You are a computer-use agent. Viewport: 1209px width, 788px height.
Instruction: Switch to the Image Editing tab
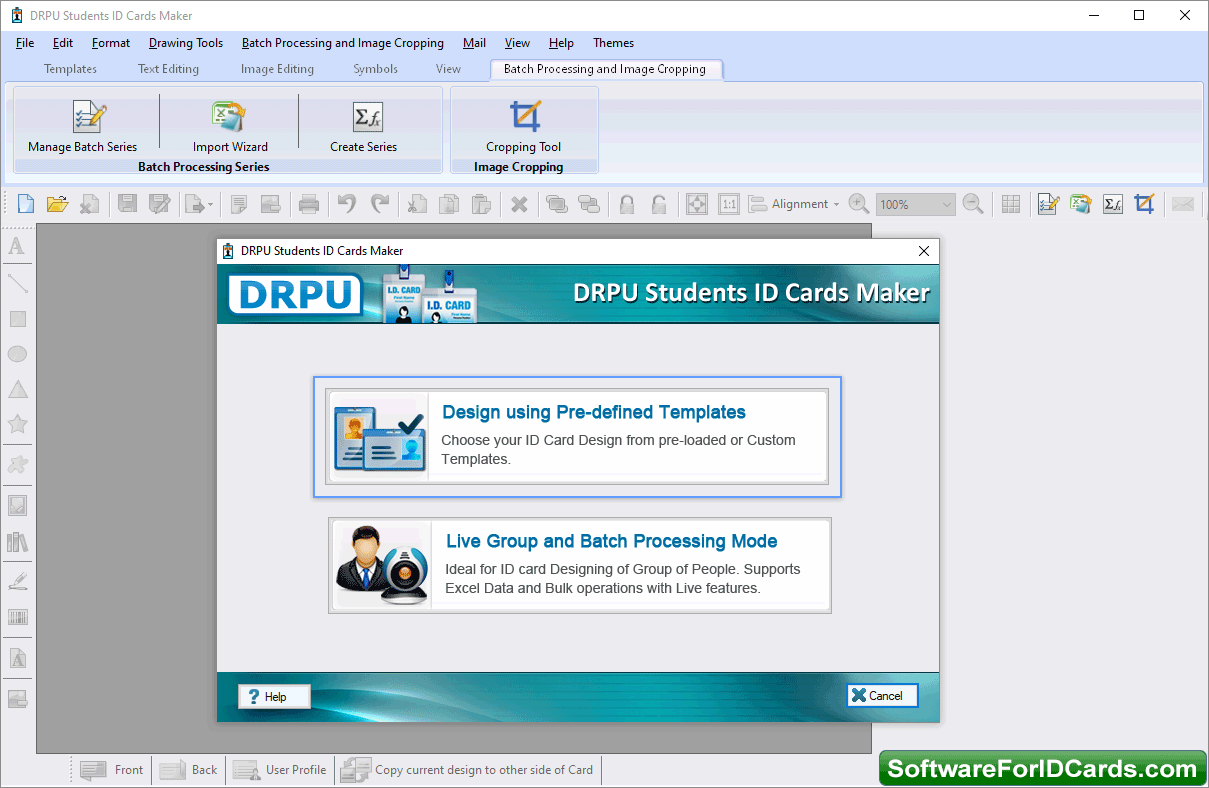tap(277, 69)
